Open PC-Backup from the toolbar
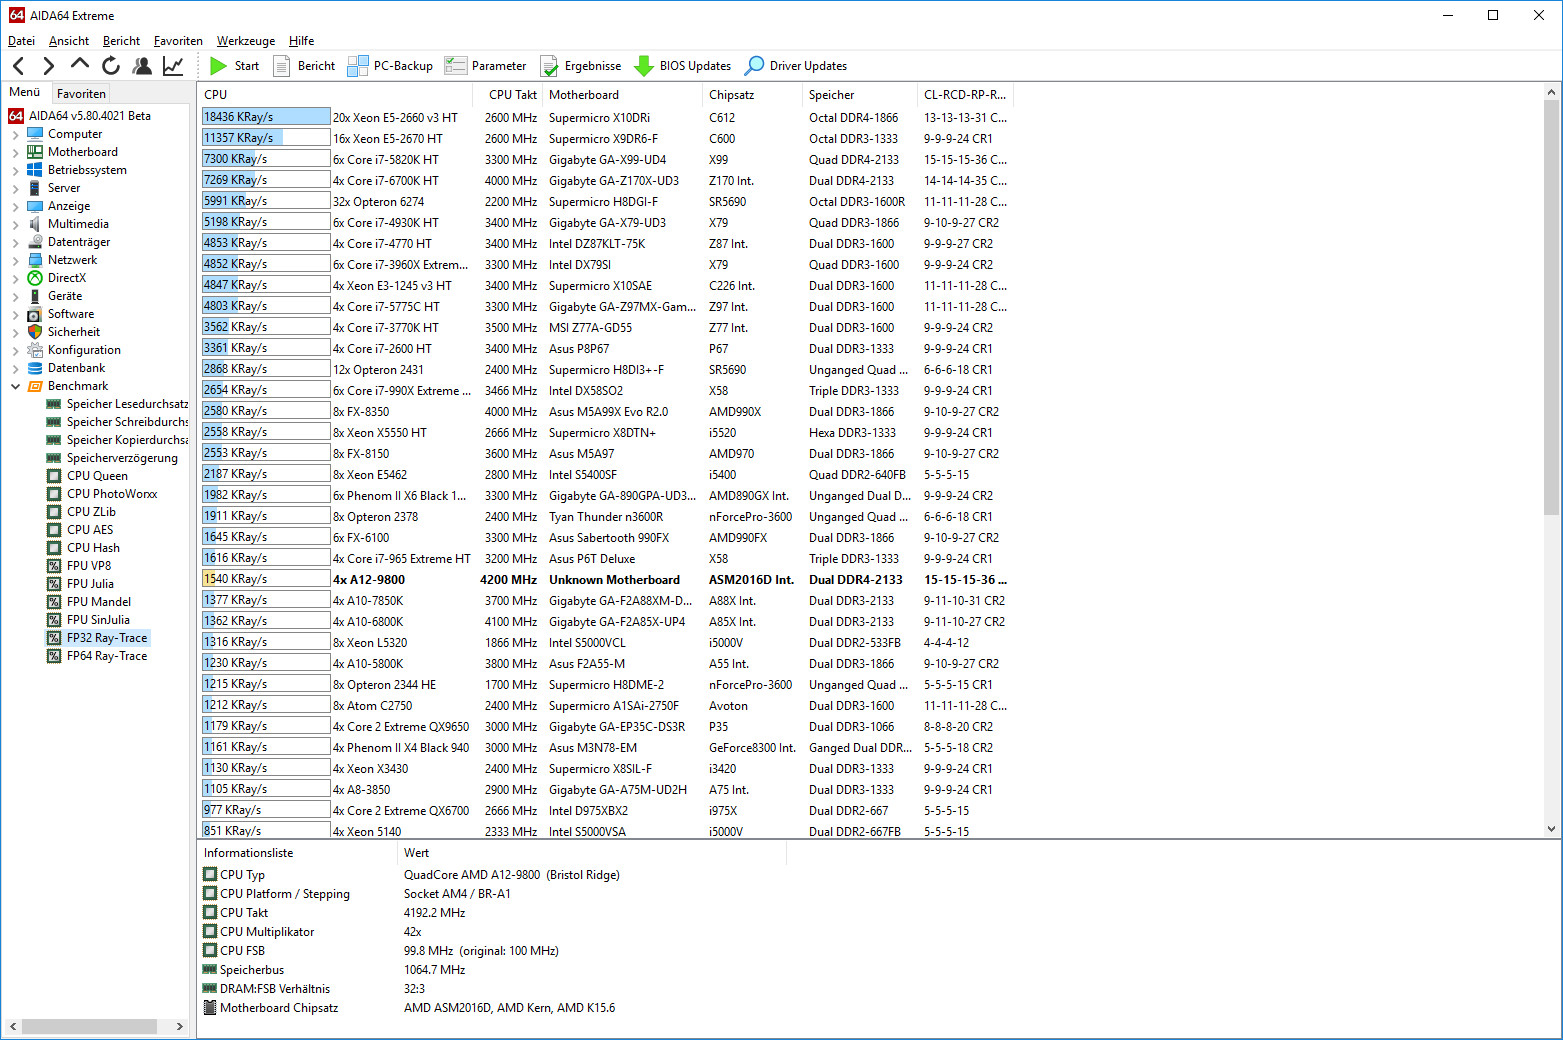The image size is (1563, 1040). (390, 66)
